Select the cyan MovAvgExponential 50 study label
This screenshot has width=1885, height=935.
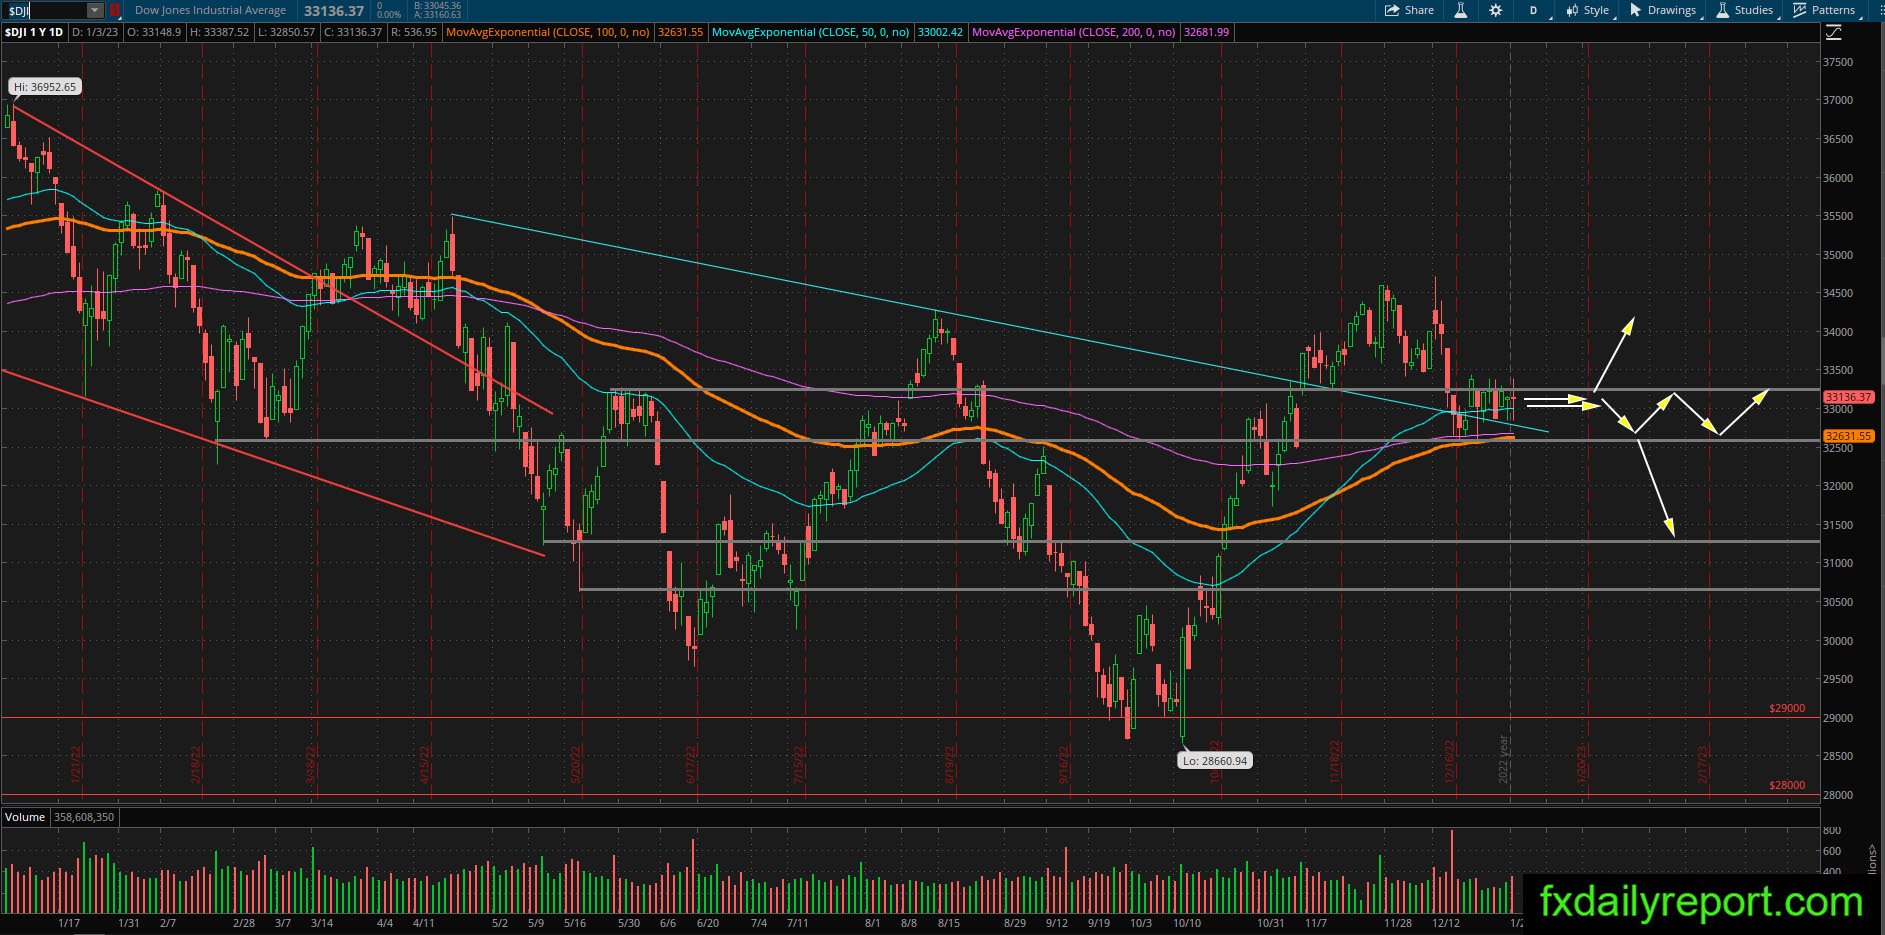click(810, 32)
